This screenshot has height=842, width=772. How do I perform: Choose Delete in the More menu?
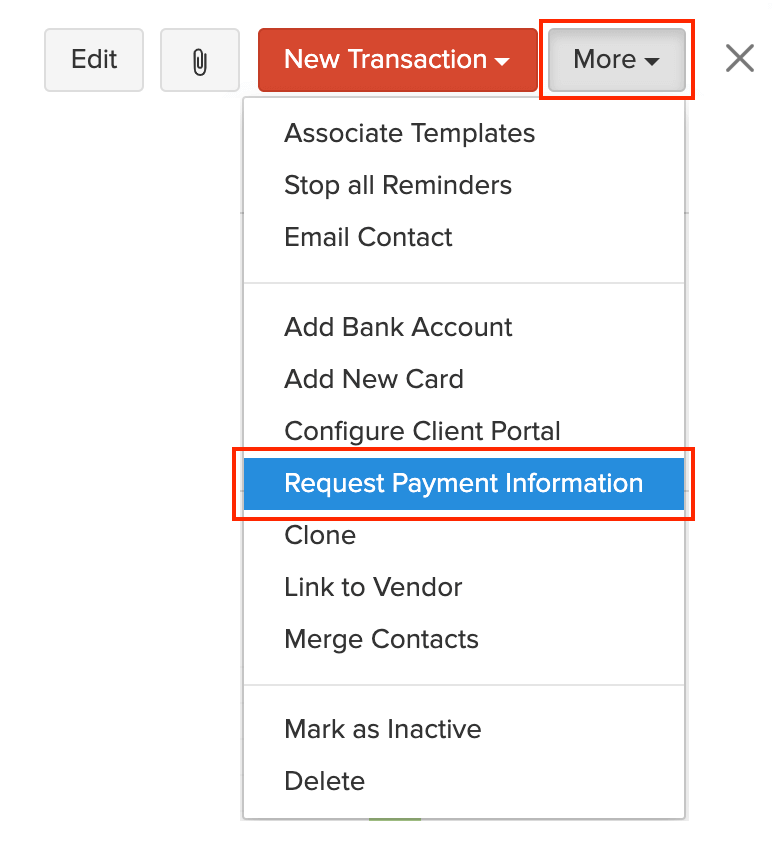324,781
